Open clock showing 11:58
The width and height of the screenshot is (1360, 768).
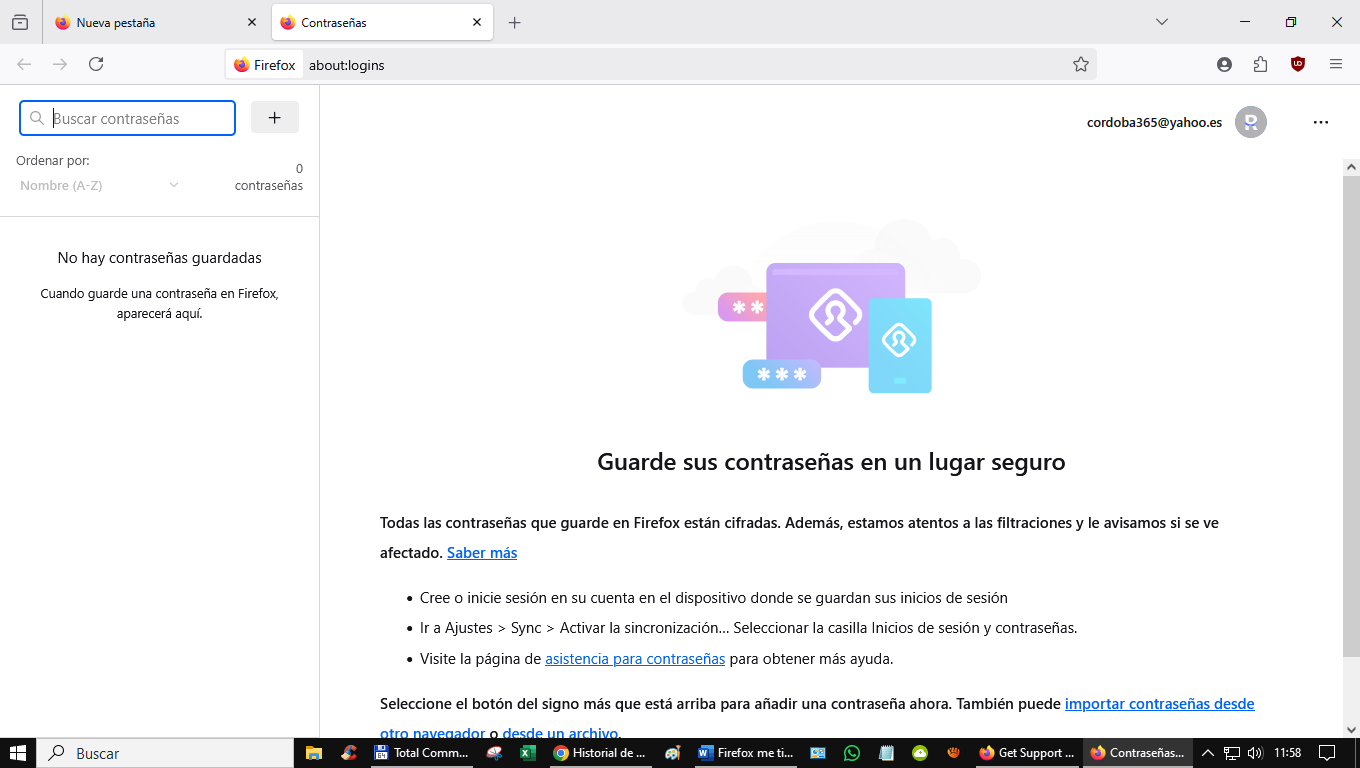1288,753
